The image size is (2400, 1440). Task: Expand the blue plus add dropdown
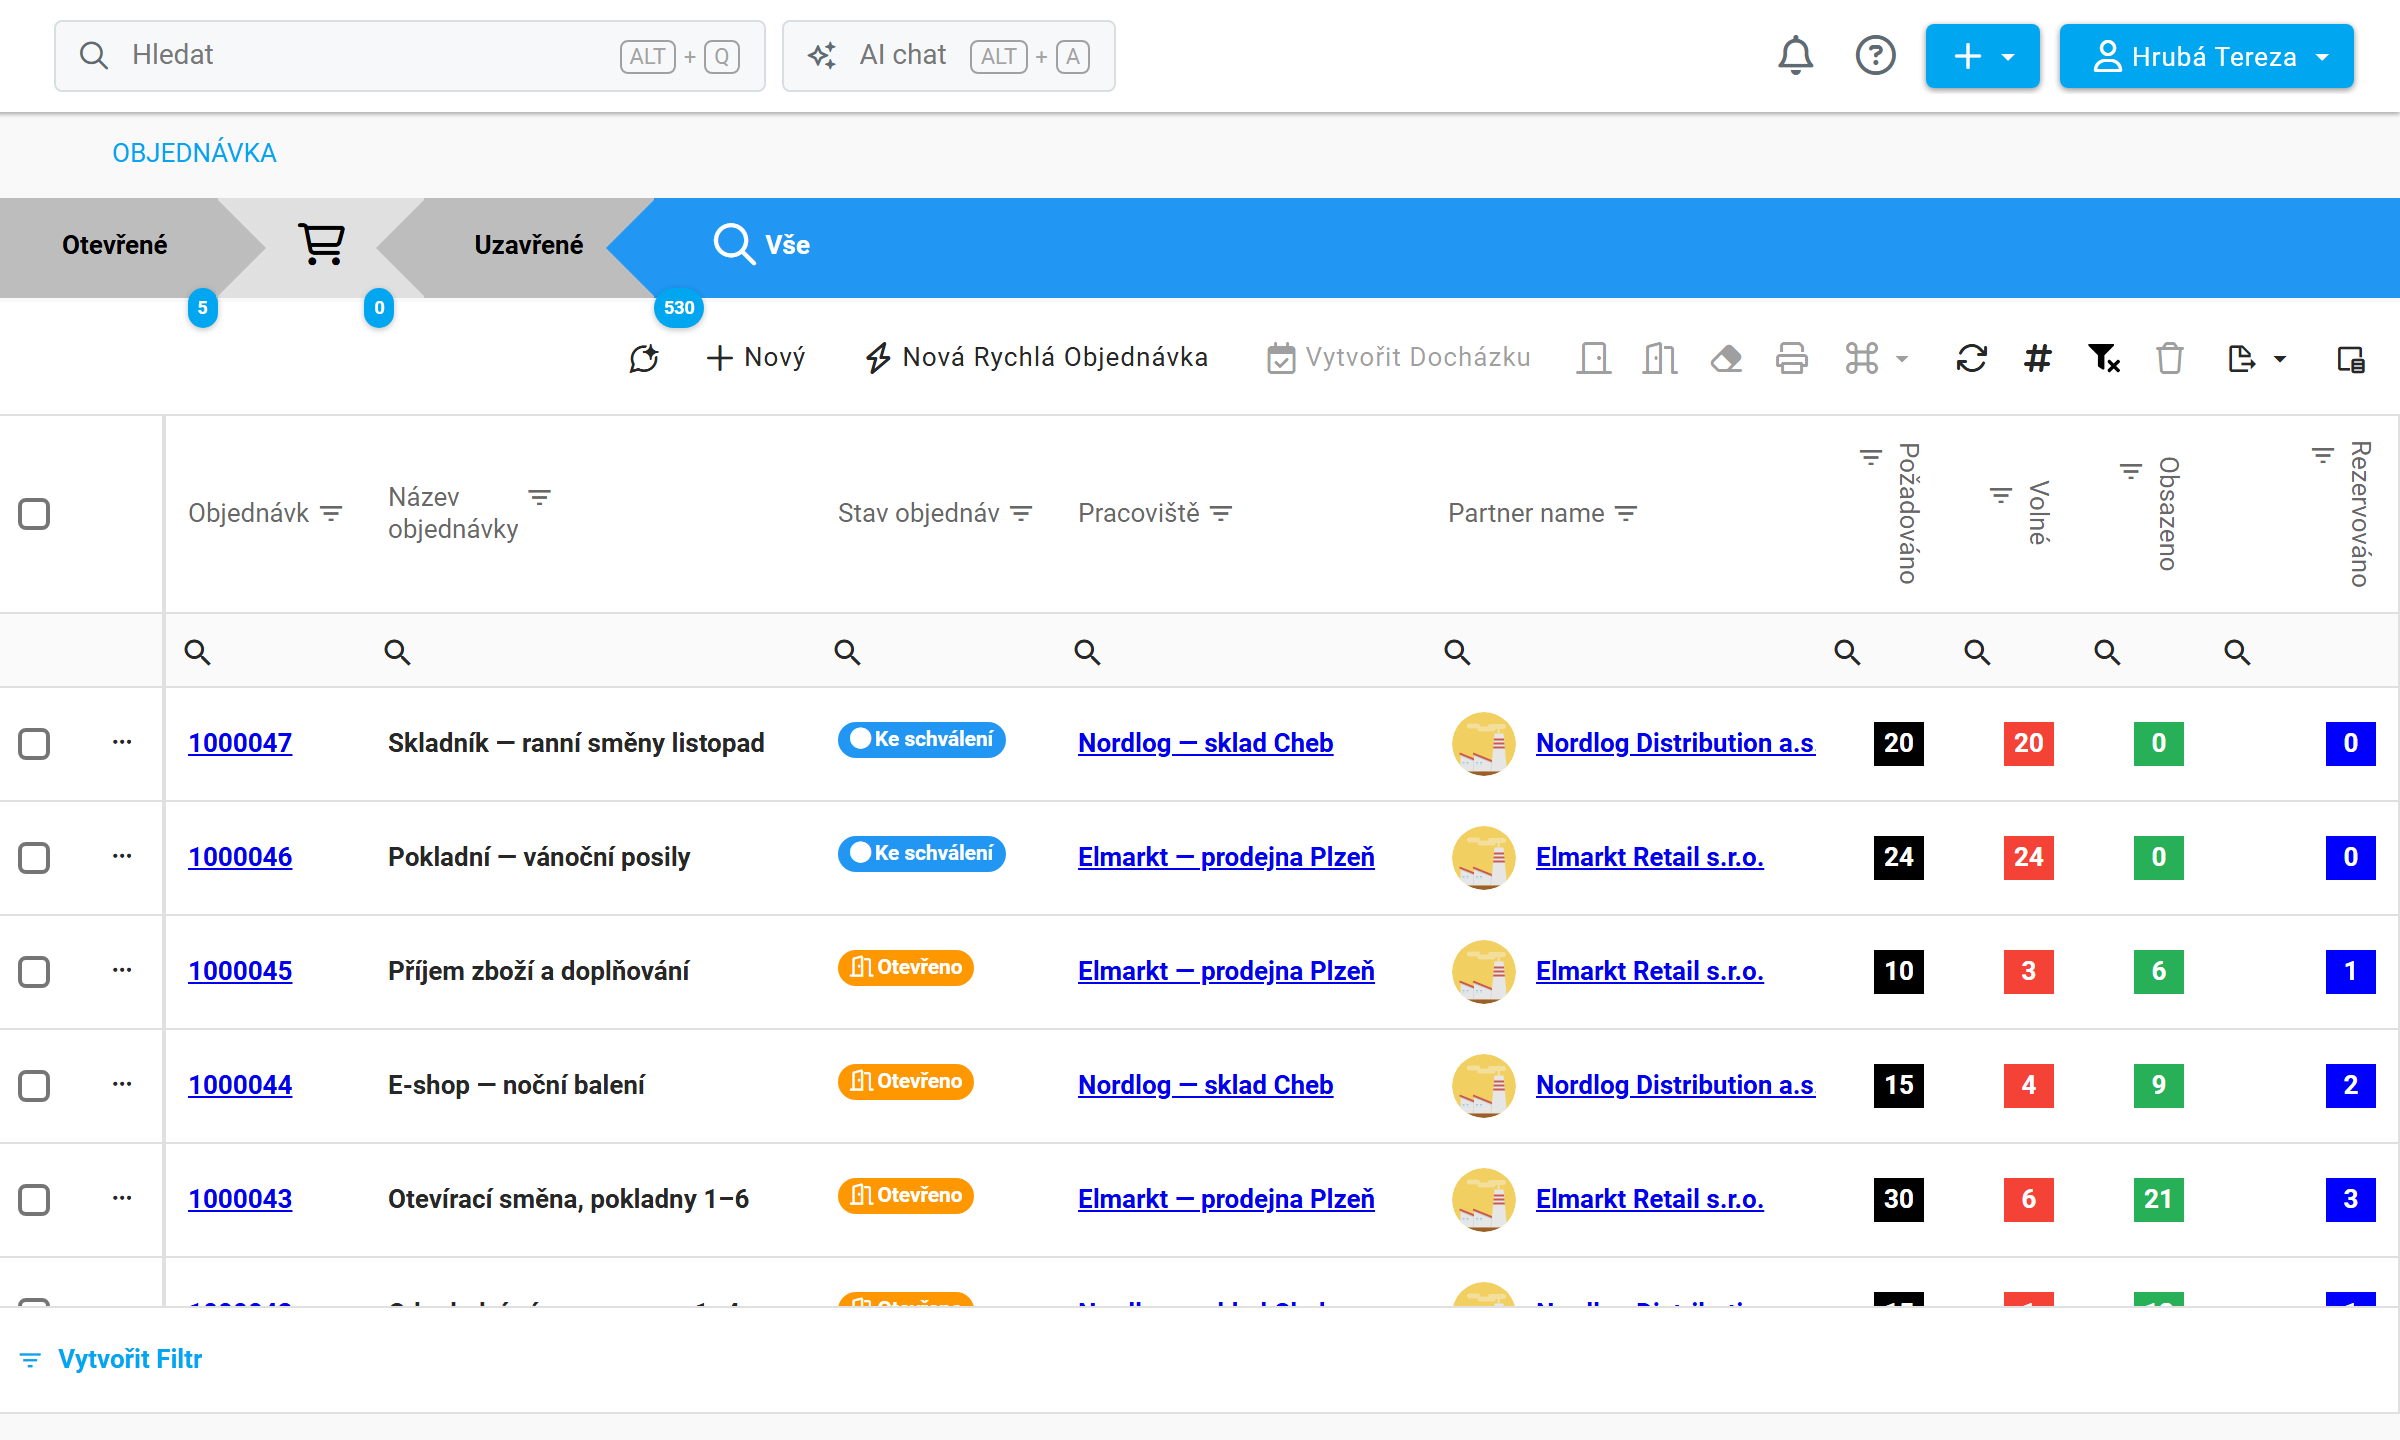(x=1982, y=56)
